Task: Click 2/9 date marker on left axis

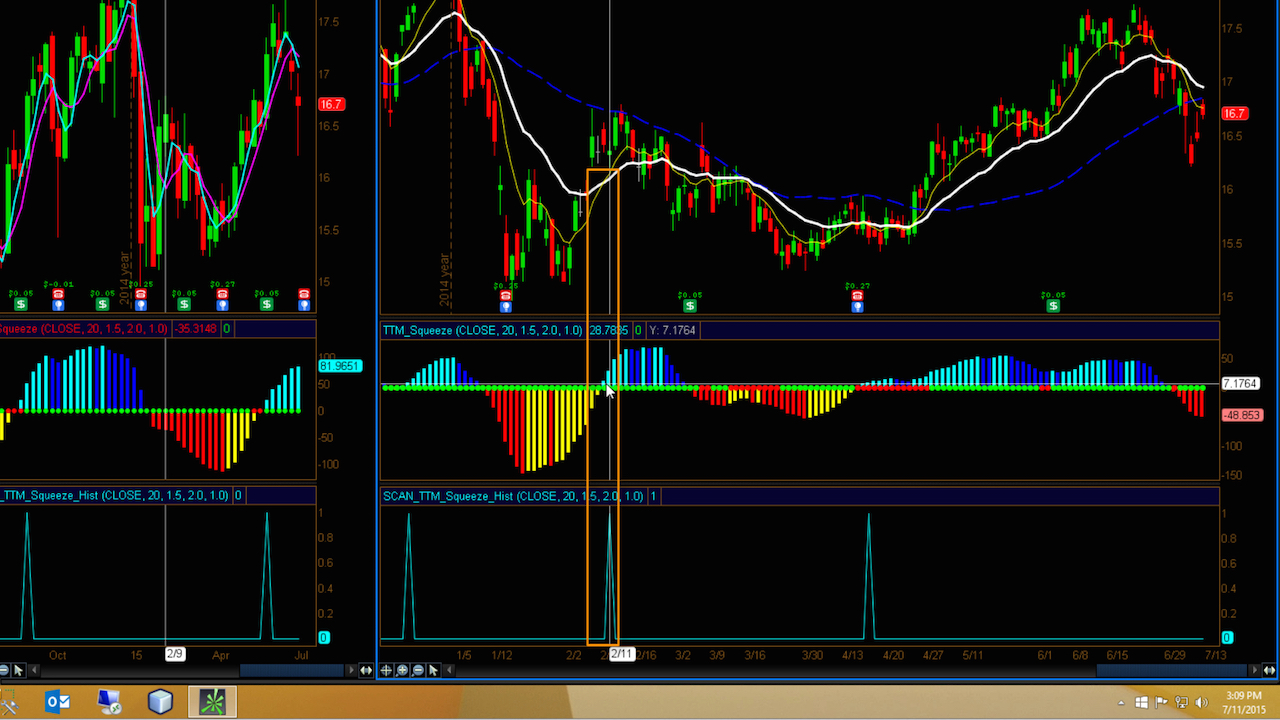Action: coord(175,654)
